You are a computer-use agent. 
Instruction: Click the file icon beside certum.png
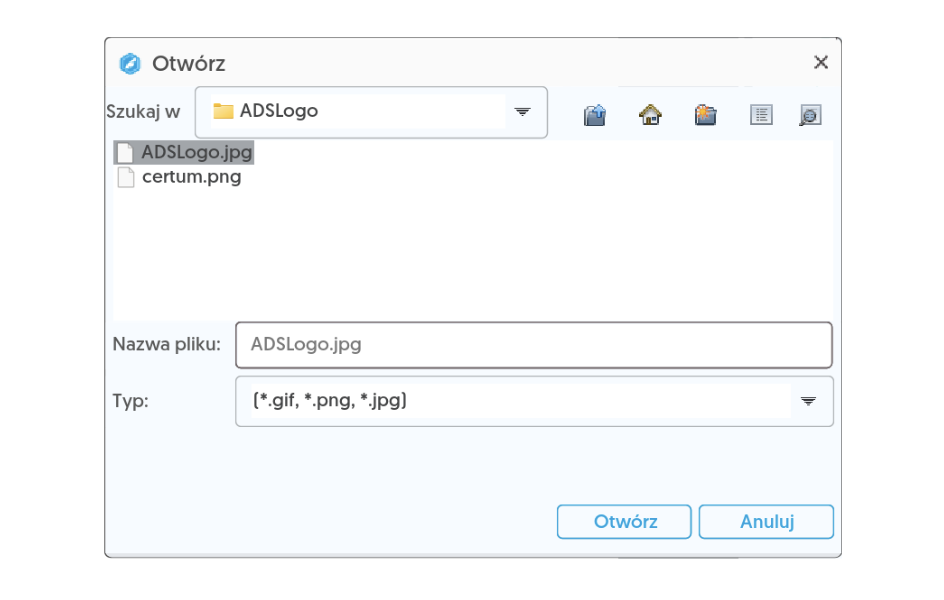[125, 178]
